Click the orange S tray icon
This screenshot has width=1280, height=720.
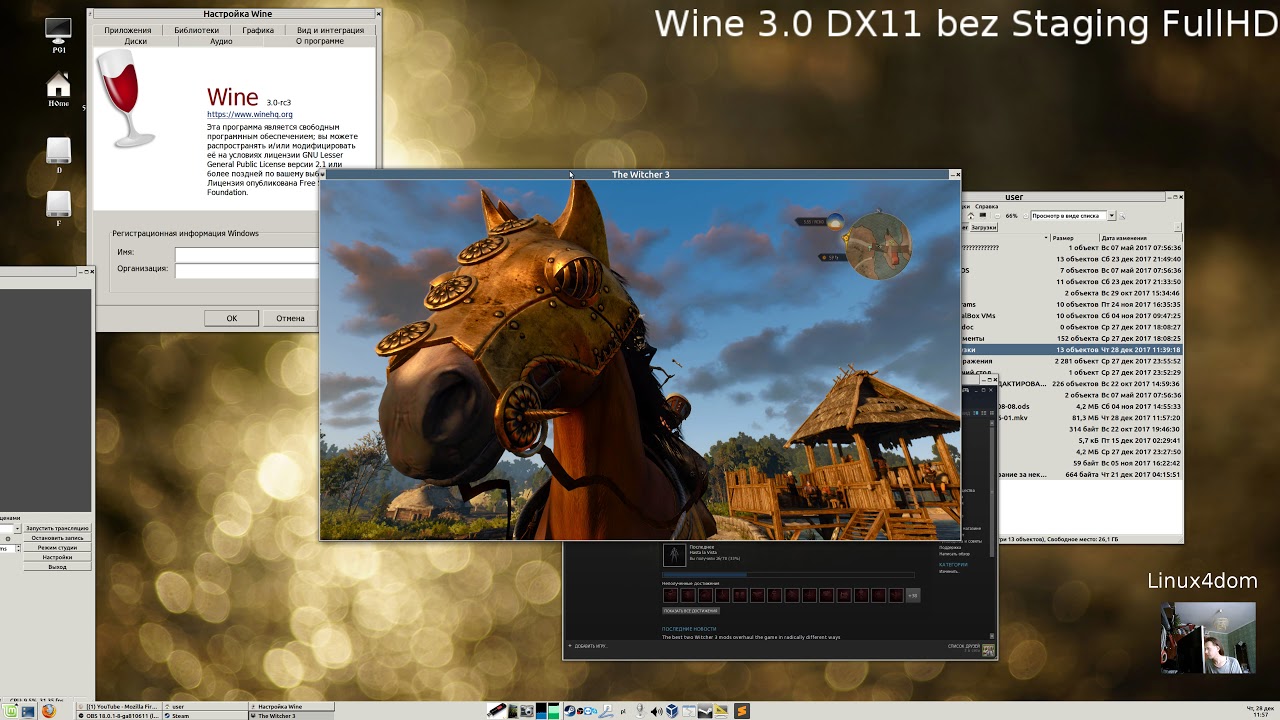[x=742, y=711]
